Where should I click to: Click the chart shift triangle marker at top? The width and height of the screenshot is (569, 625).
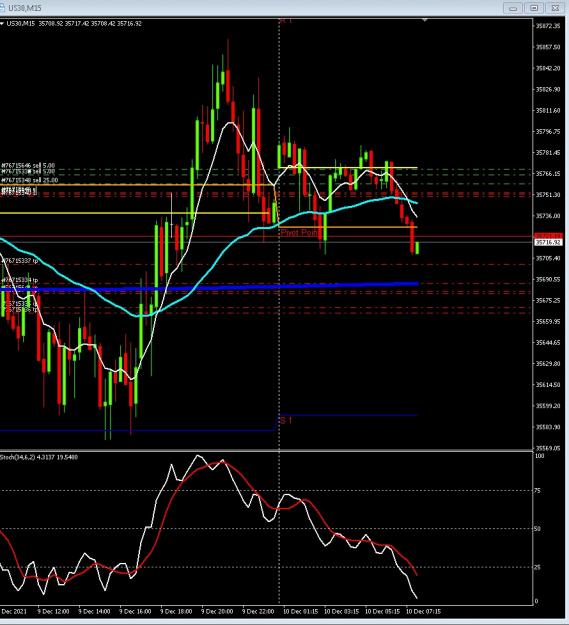pyautogui.click(x=425, y=20)
